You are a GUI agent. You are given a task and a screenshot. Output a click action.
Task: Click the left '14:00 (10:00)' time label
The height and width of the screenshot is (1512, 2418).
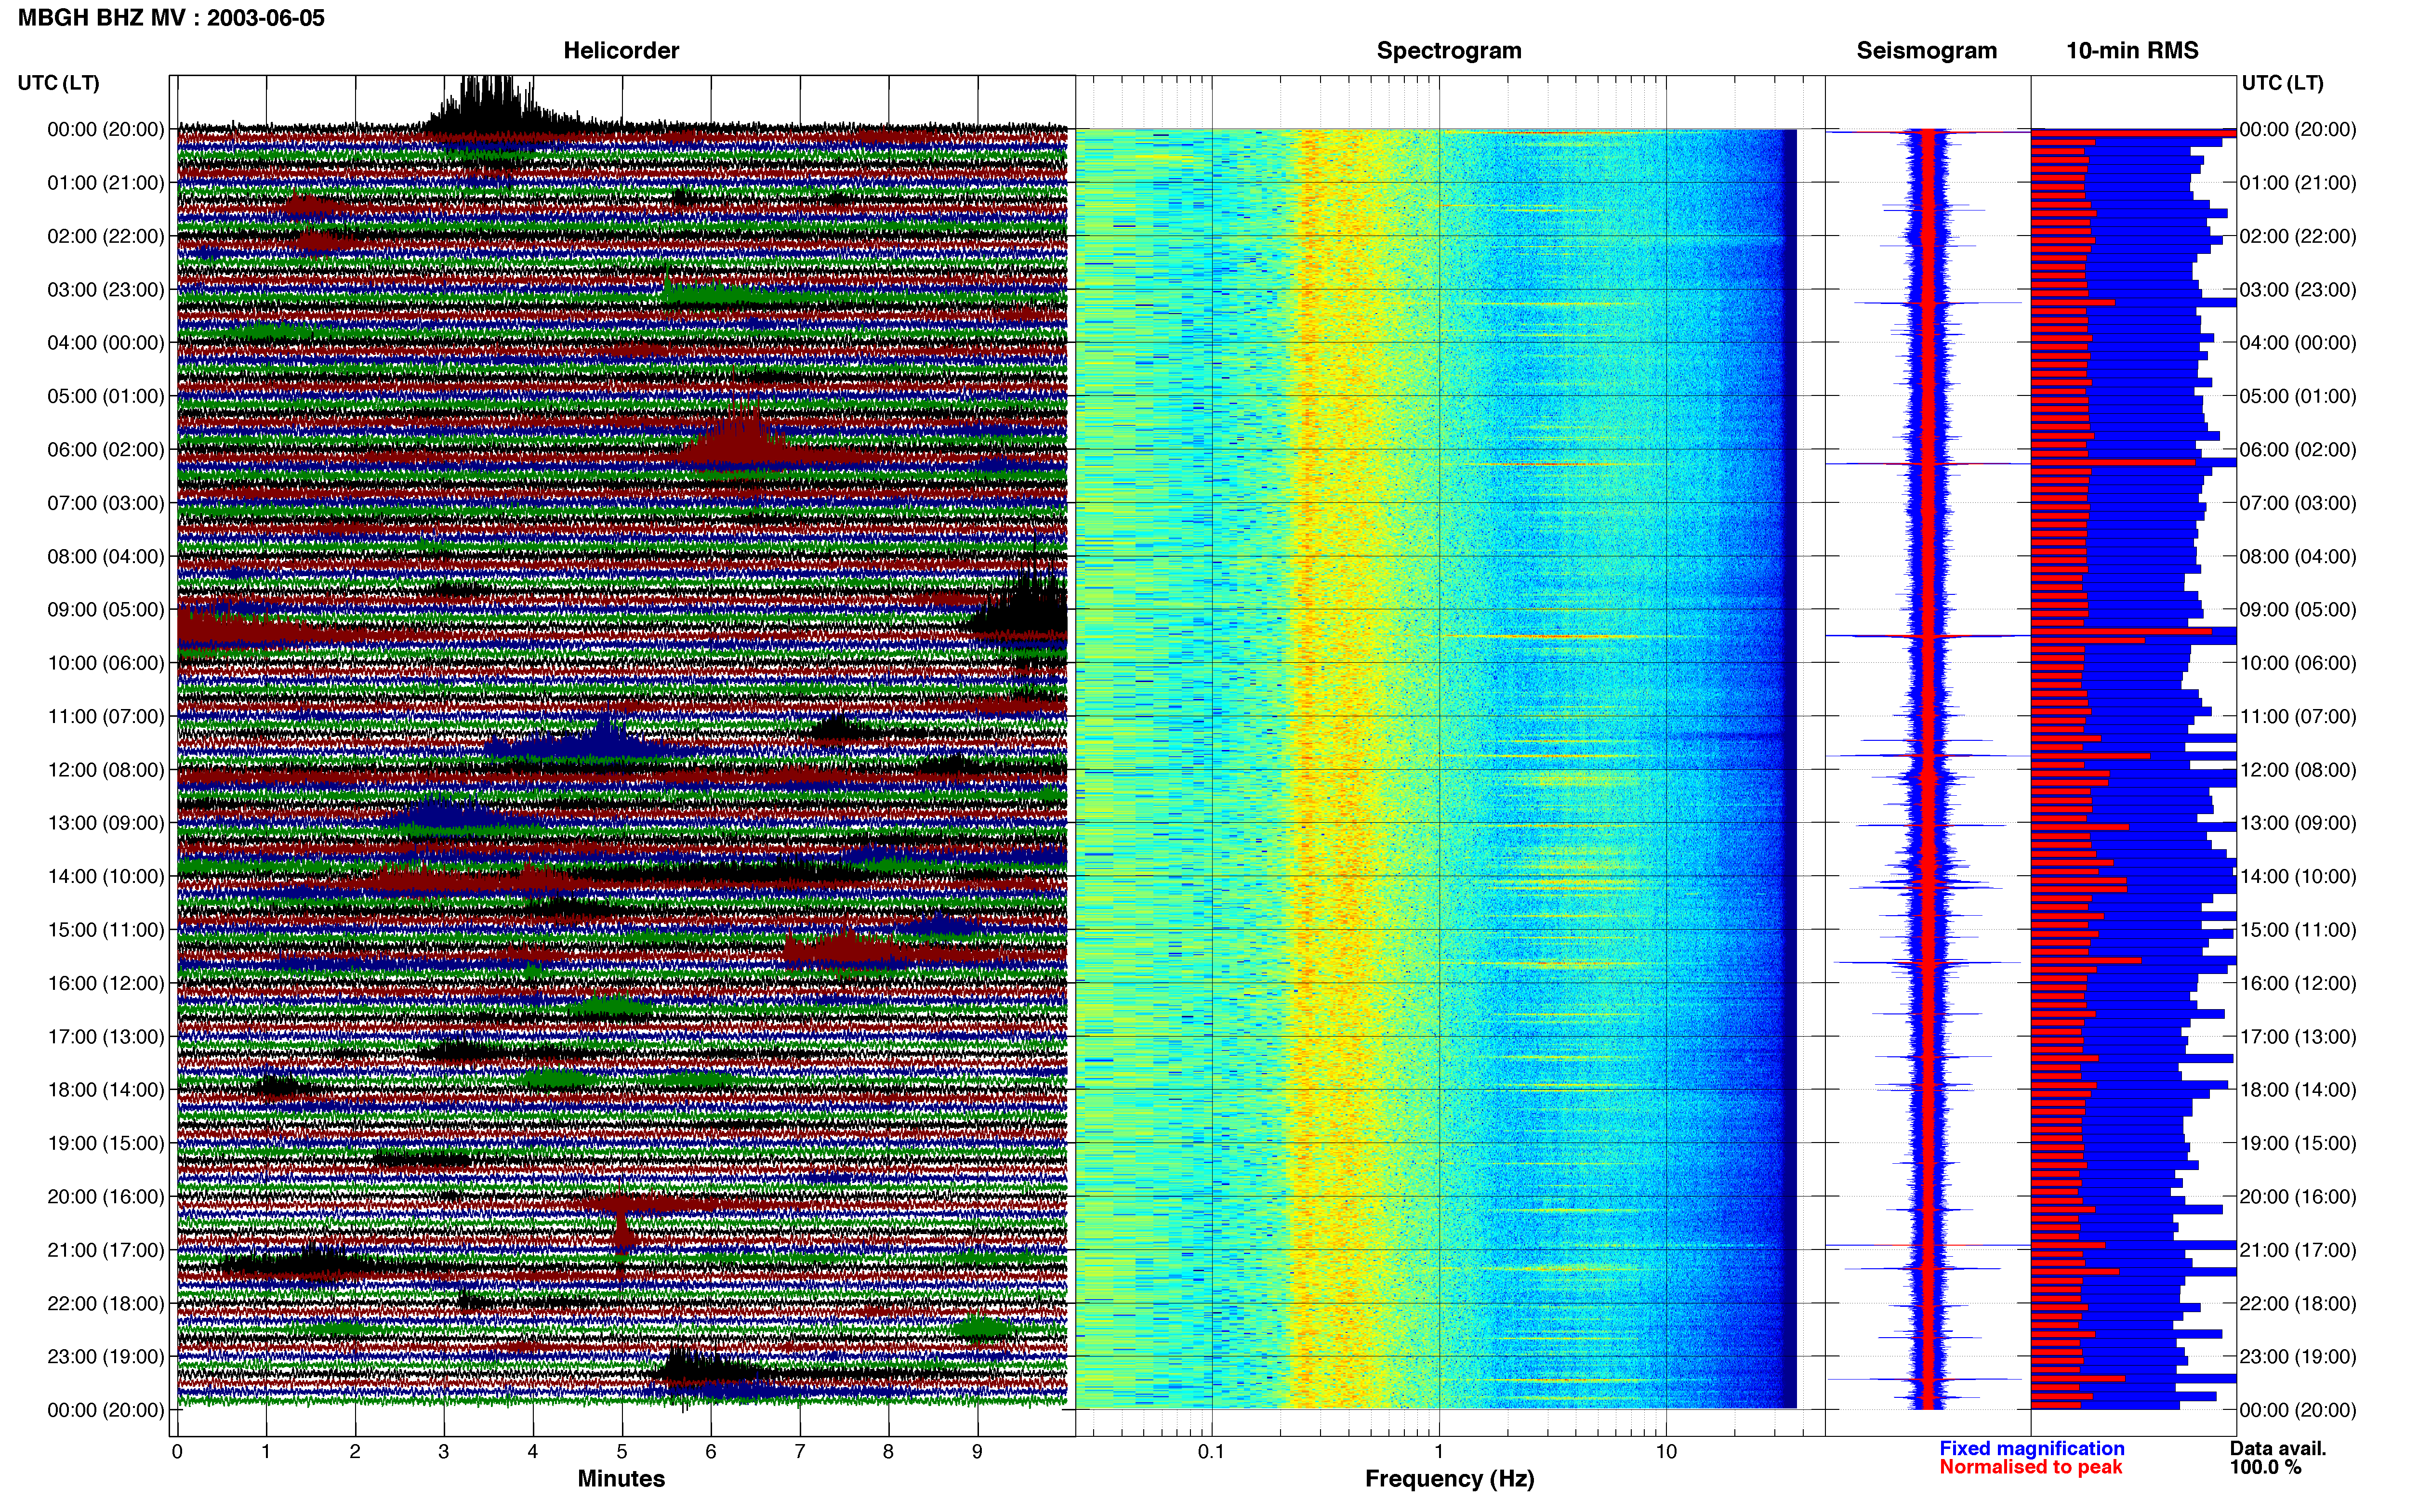105,876
